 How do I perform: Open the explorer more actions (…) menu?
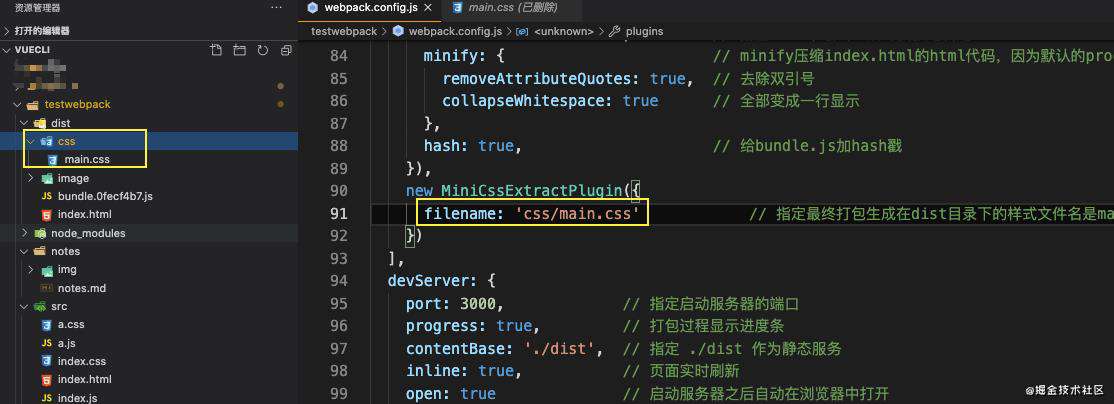coord(276,8)
